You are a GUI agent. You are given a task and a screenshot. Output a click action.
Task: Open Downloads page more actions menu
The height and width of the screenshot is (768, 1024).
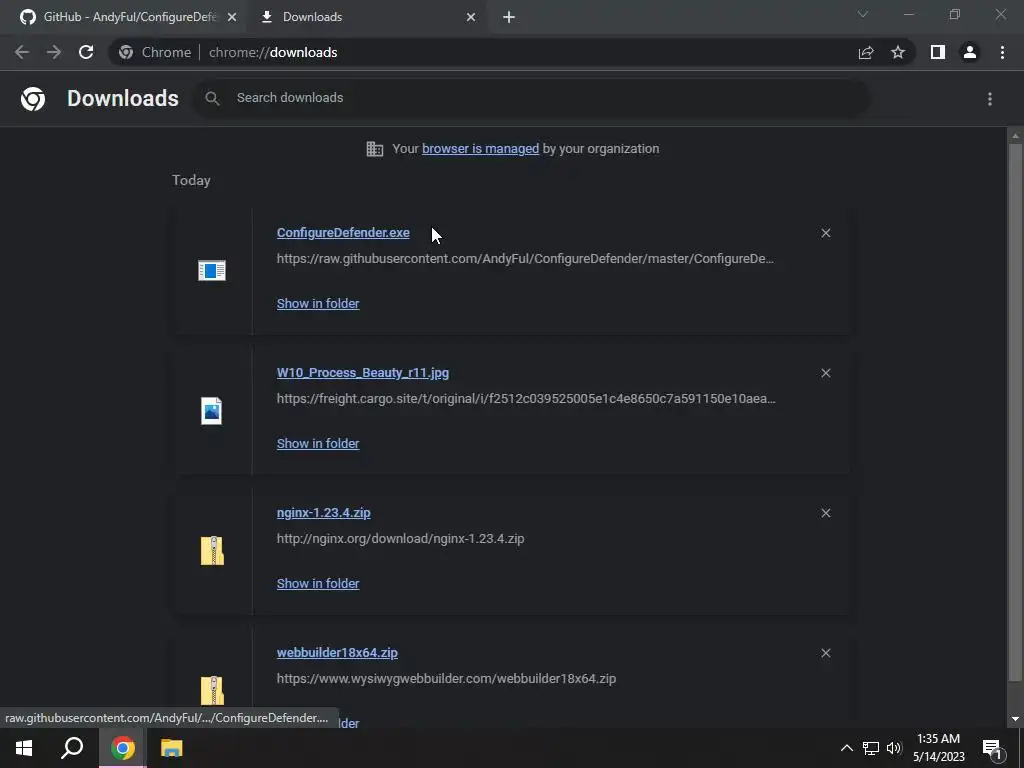pyautogui.click(x=990, y=99)
